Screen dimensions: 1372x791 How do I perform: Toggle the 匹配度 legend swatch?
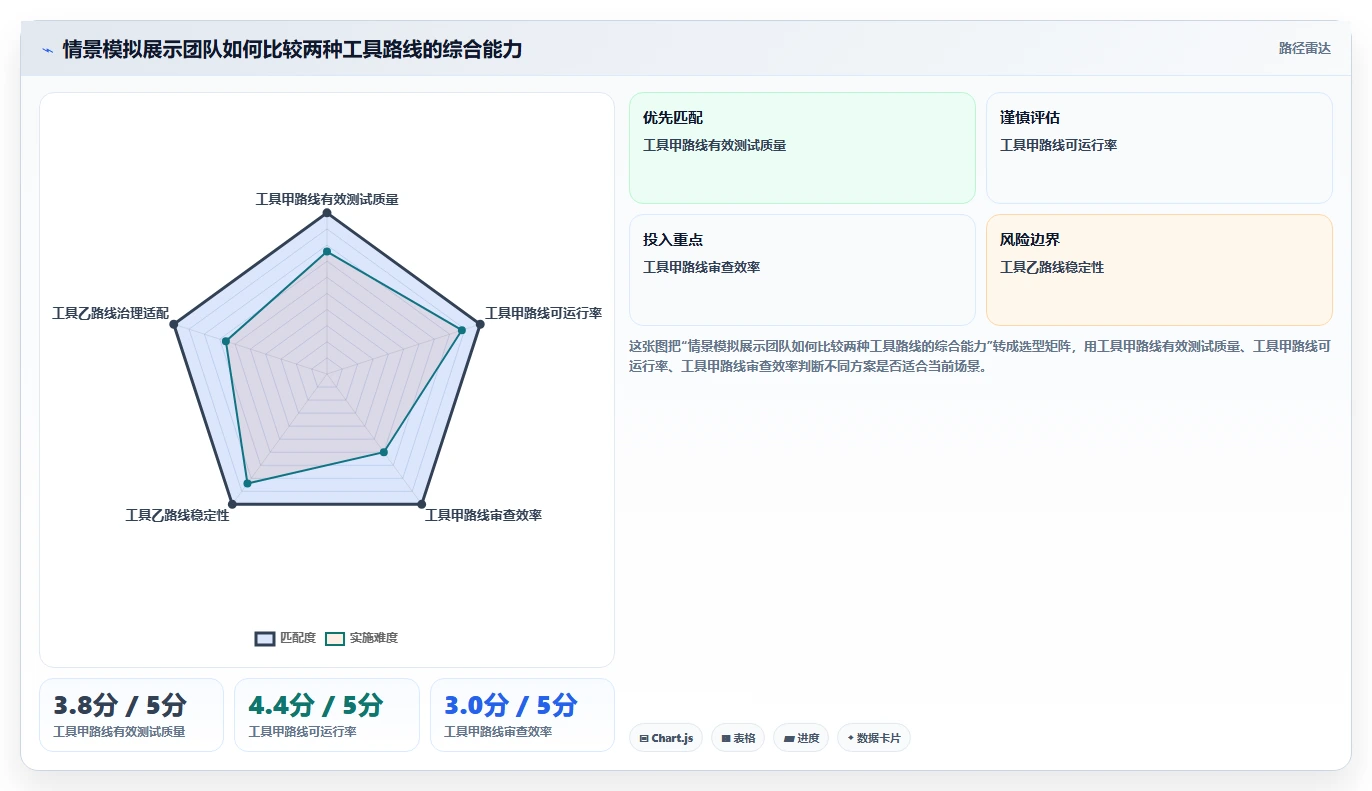pyautogui.click(x=265, y=639)
